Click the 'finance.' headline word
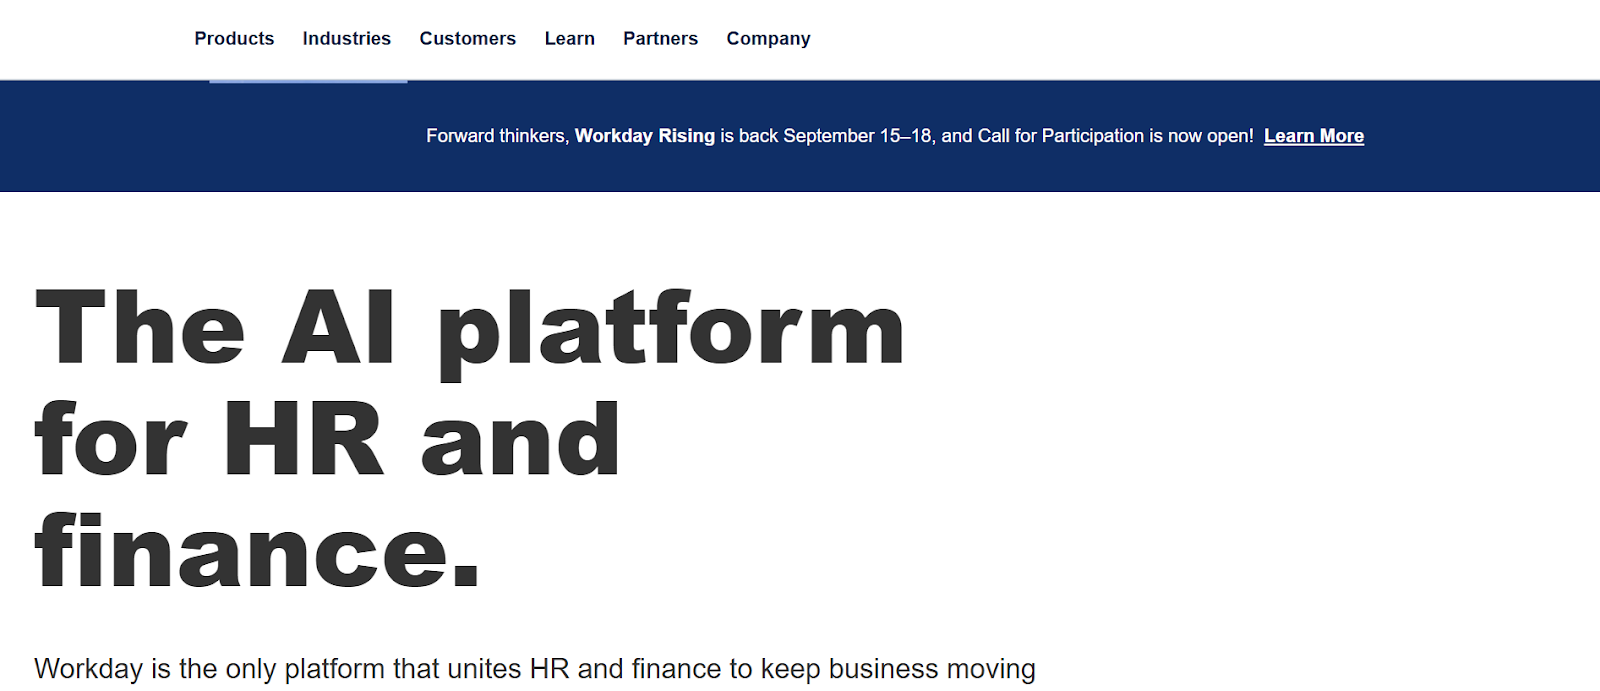1600x691 pixels. tap(257, 551)
